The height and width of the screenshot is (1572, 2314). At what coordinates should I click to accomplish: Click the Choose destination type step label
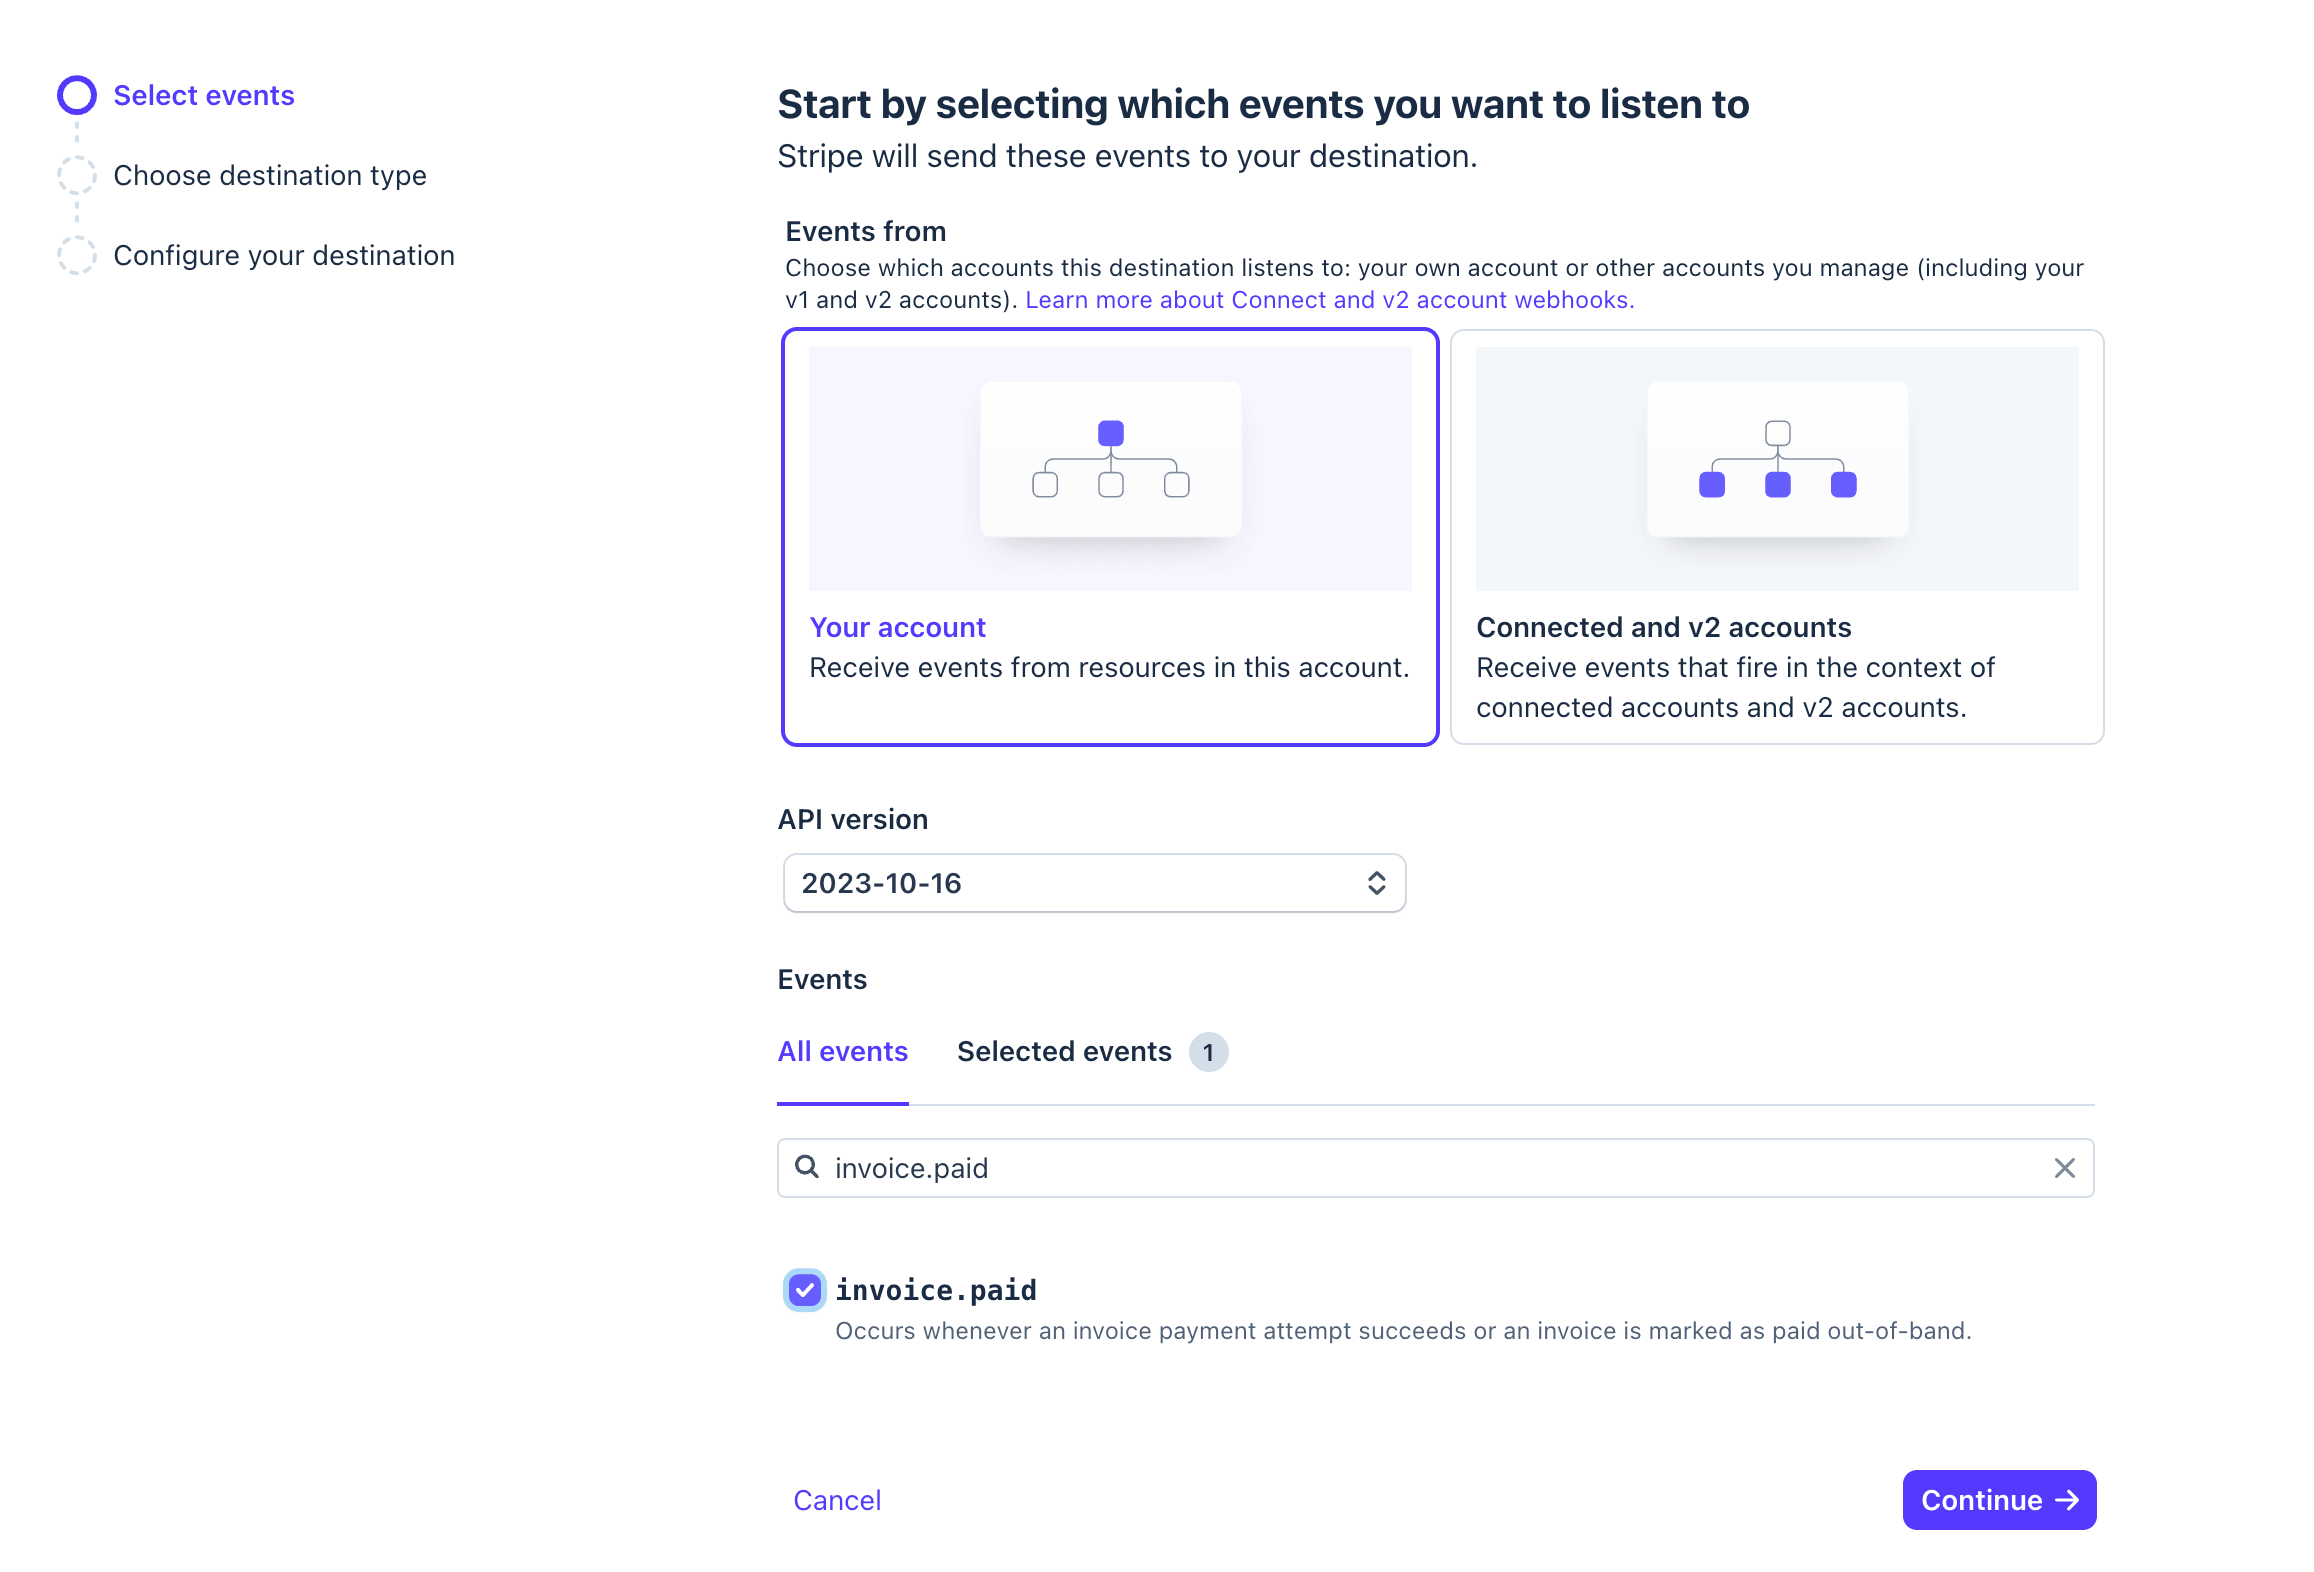pos(270,176)
